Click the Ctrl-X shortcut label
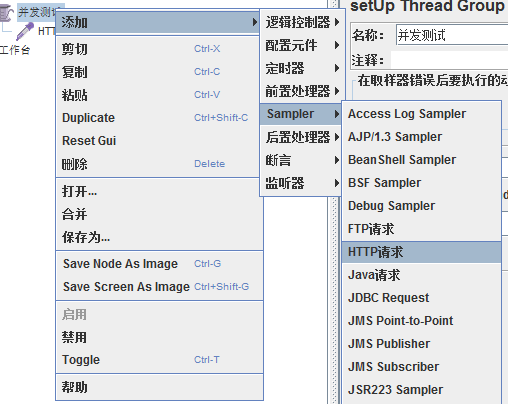The height and width of the screenshot is (404, 508). (x=207, y=49)
